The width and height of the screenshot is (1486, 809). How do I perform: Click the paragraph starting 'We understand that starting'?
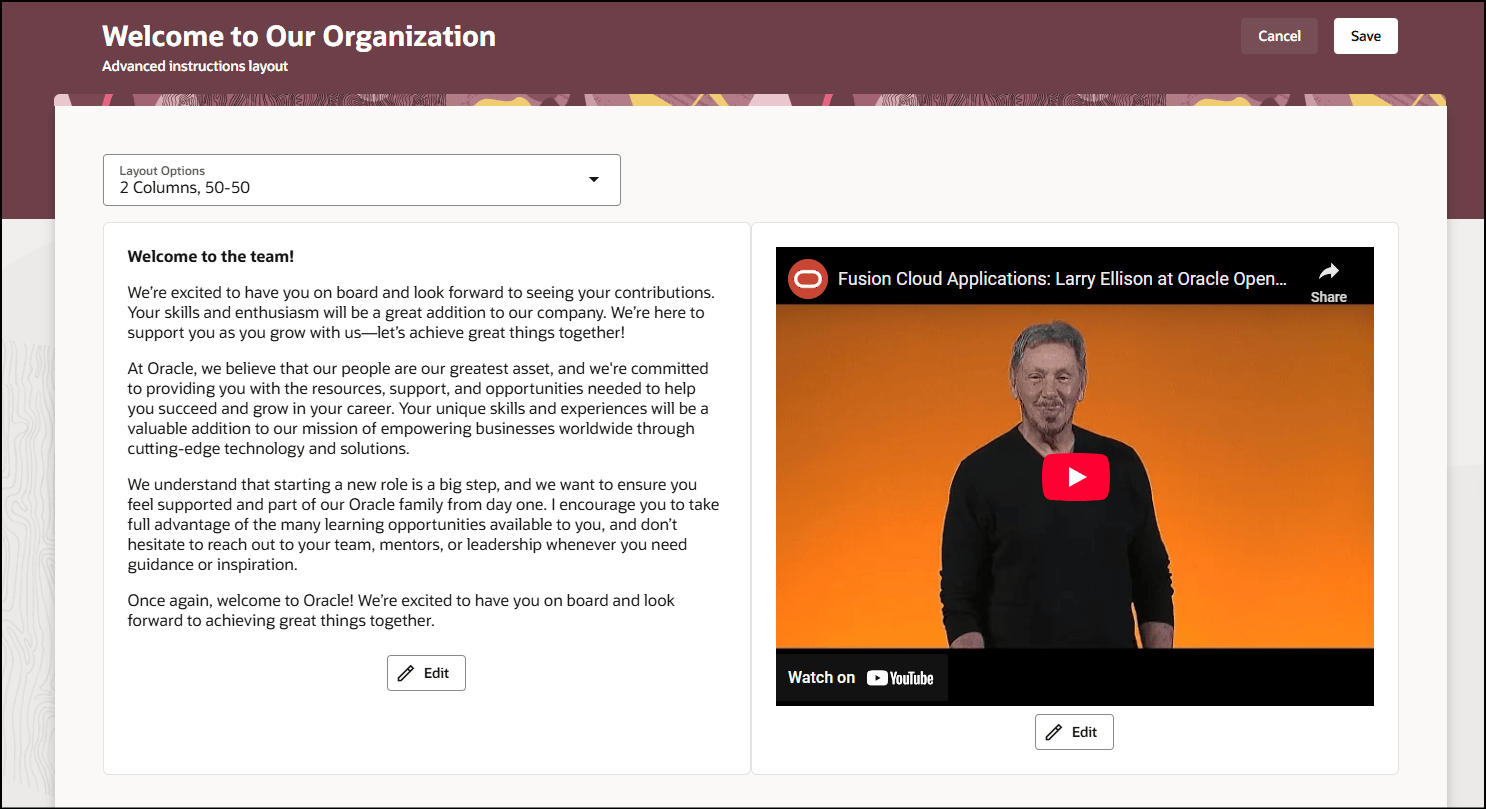[423, 524]
